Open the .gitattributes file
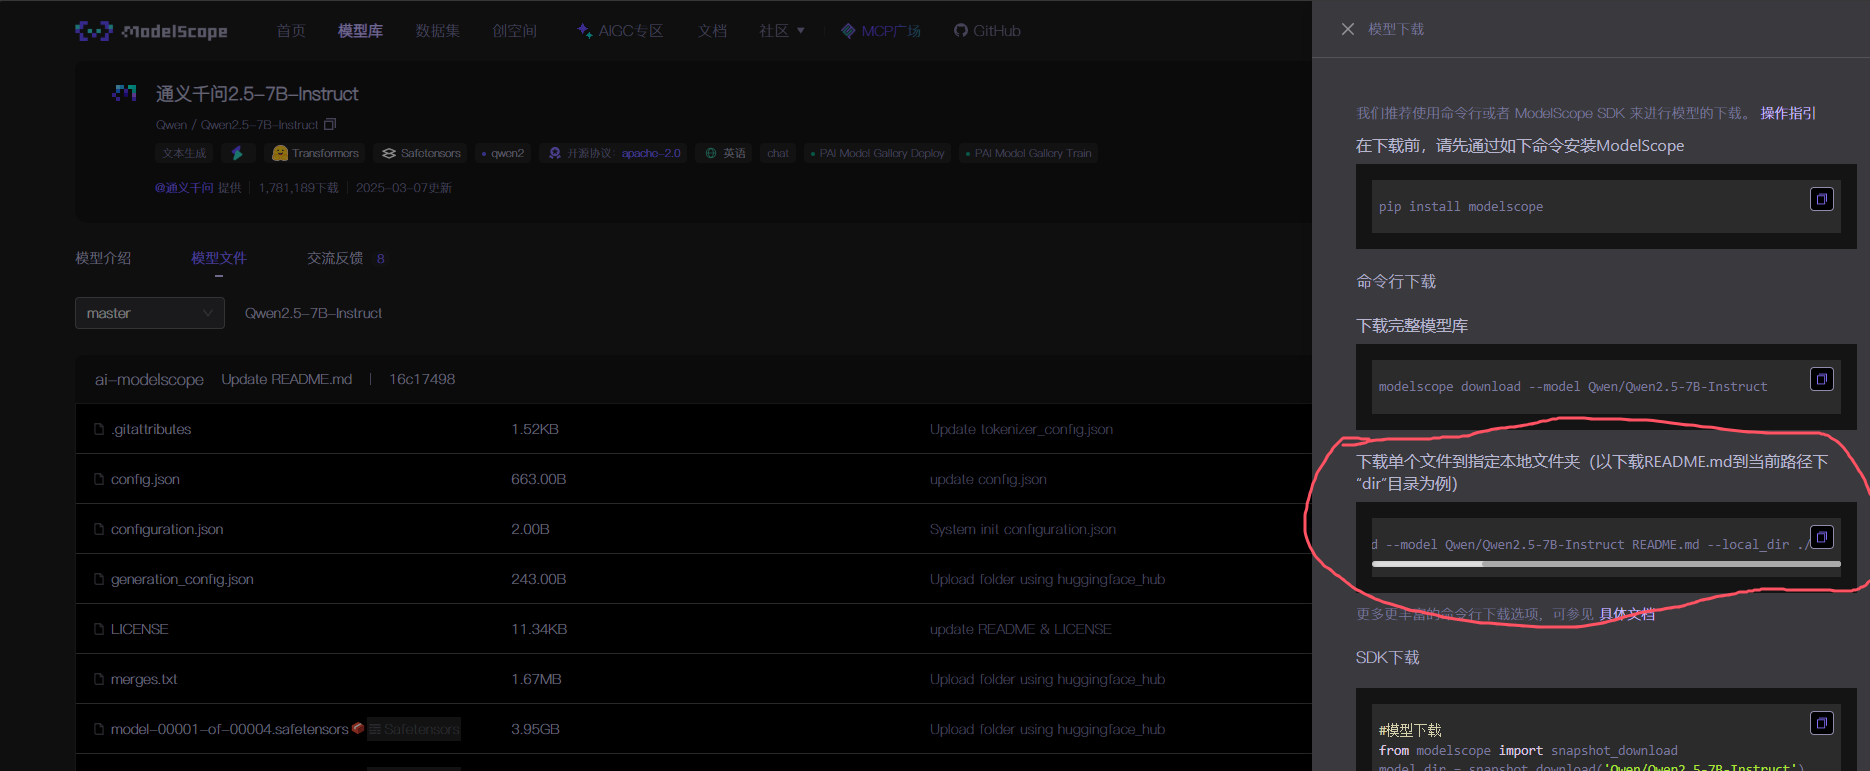The height and width of the screenshot is (771, 1870). click(151, 429)
